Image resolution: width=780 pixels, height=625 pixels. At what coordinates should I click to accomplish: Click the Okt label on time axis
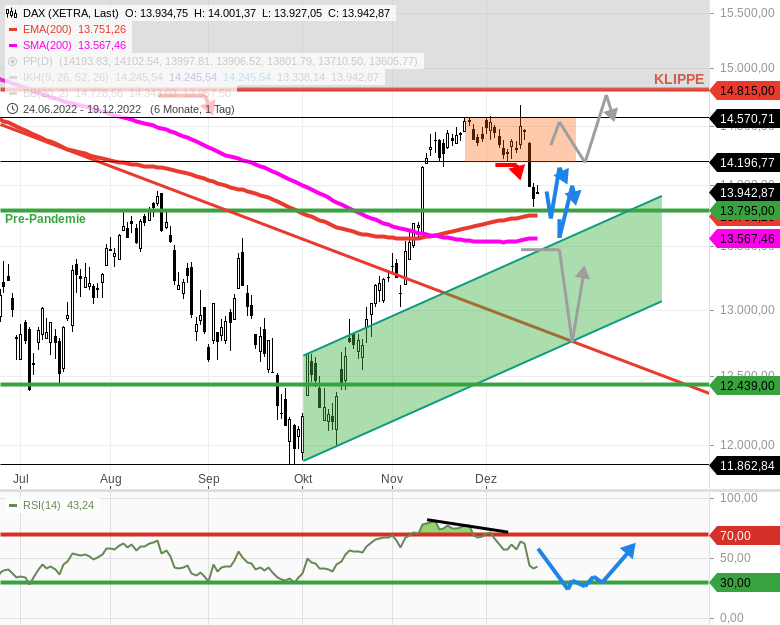coord(303,479)
